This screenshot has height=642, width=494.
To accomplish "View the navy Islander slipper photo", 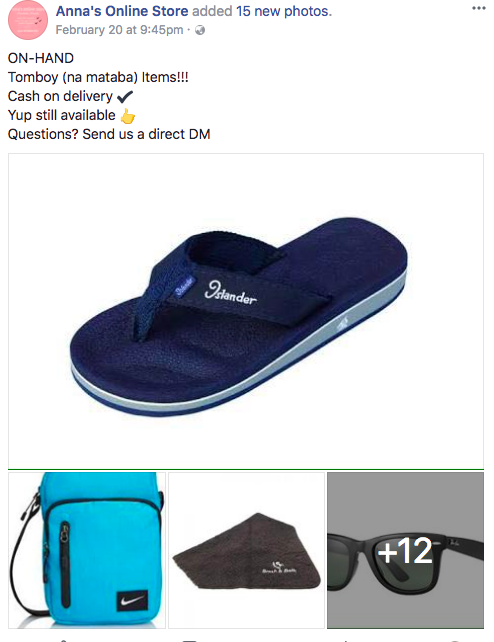I will point(246,311).
